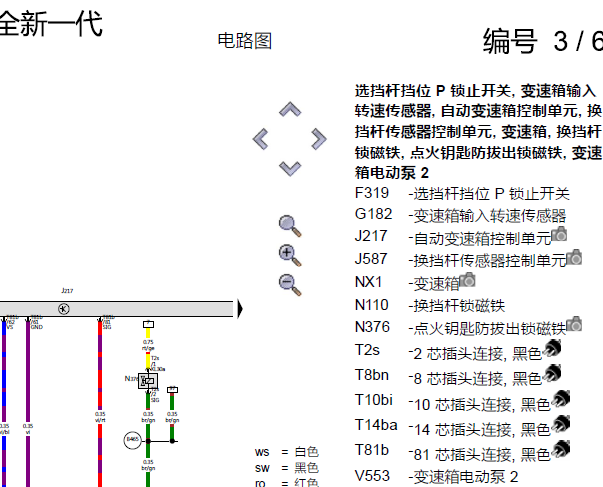
Task: Click the pan right arrow
Action: click(x=319, y=139)
